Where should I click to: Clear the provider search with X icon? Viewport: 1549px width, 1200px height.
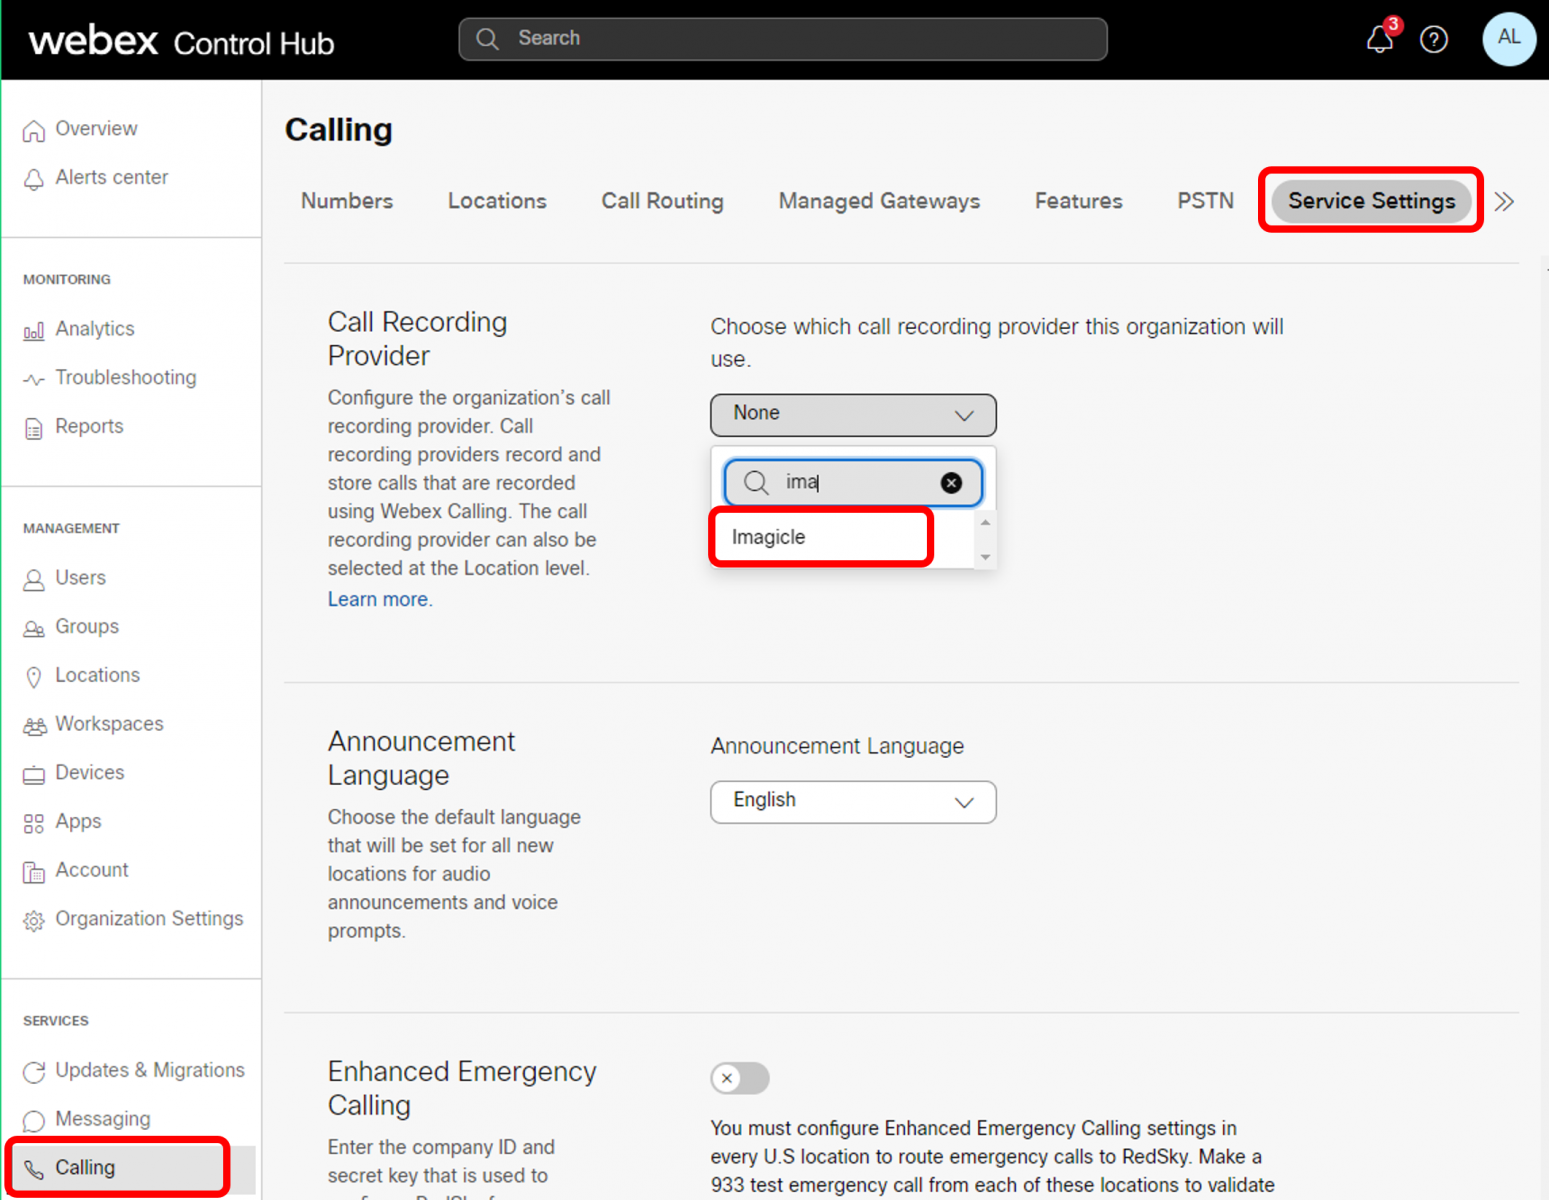click(951, 483)
